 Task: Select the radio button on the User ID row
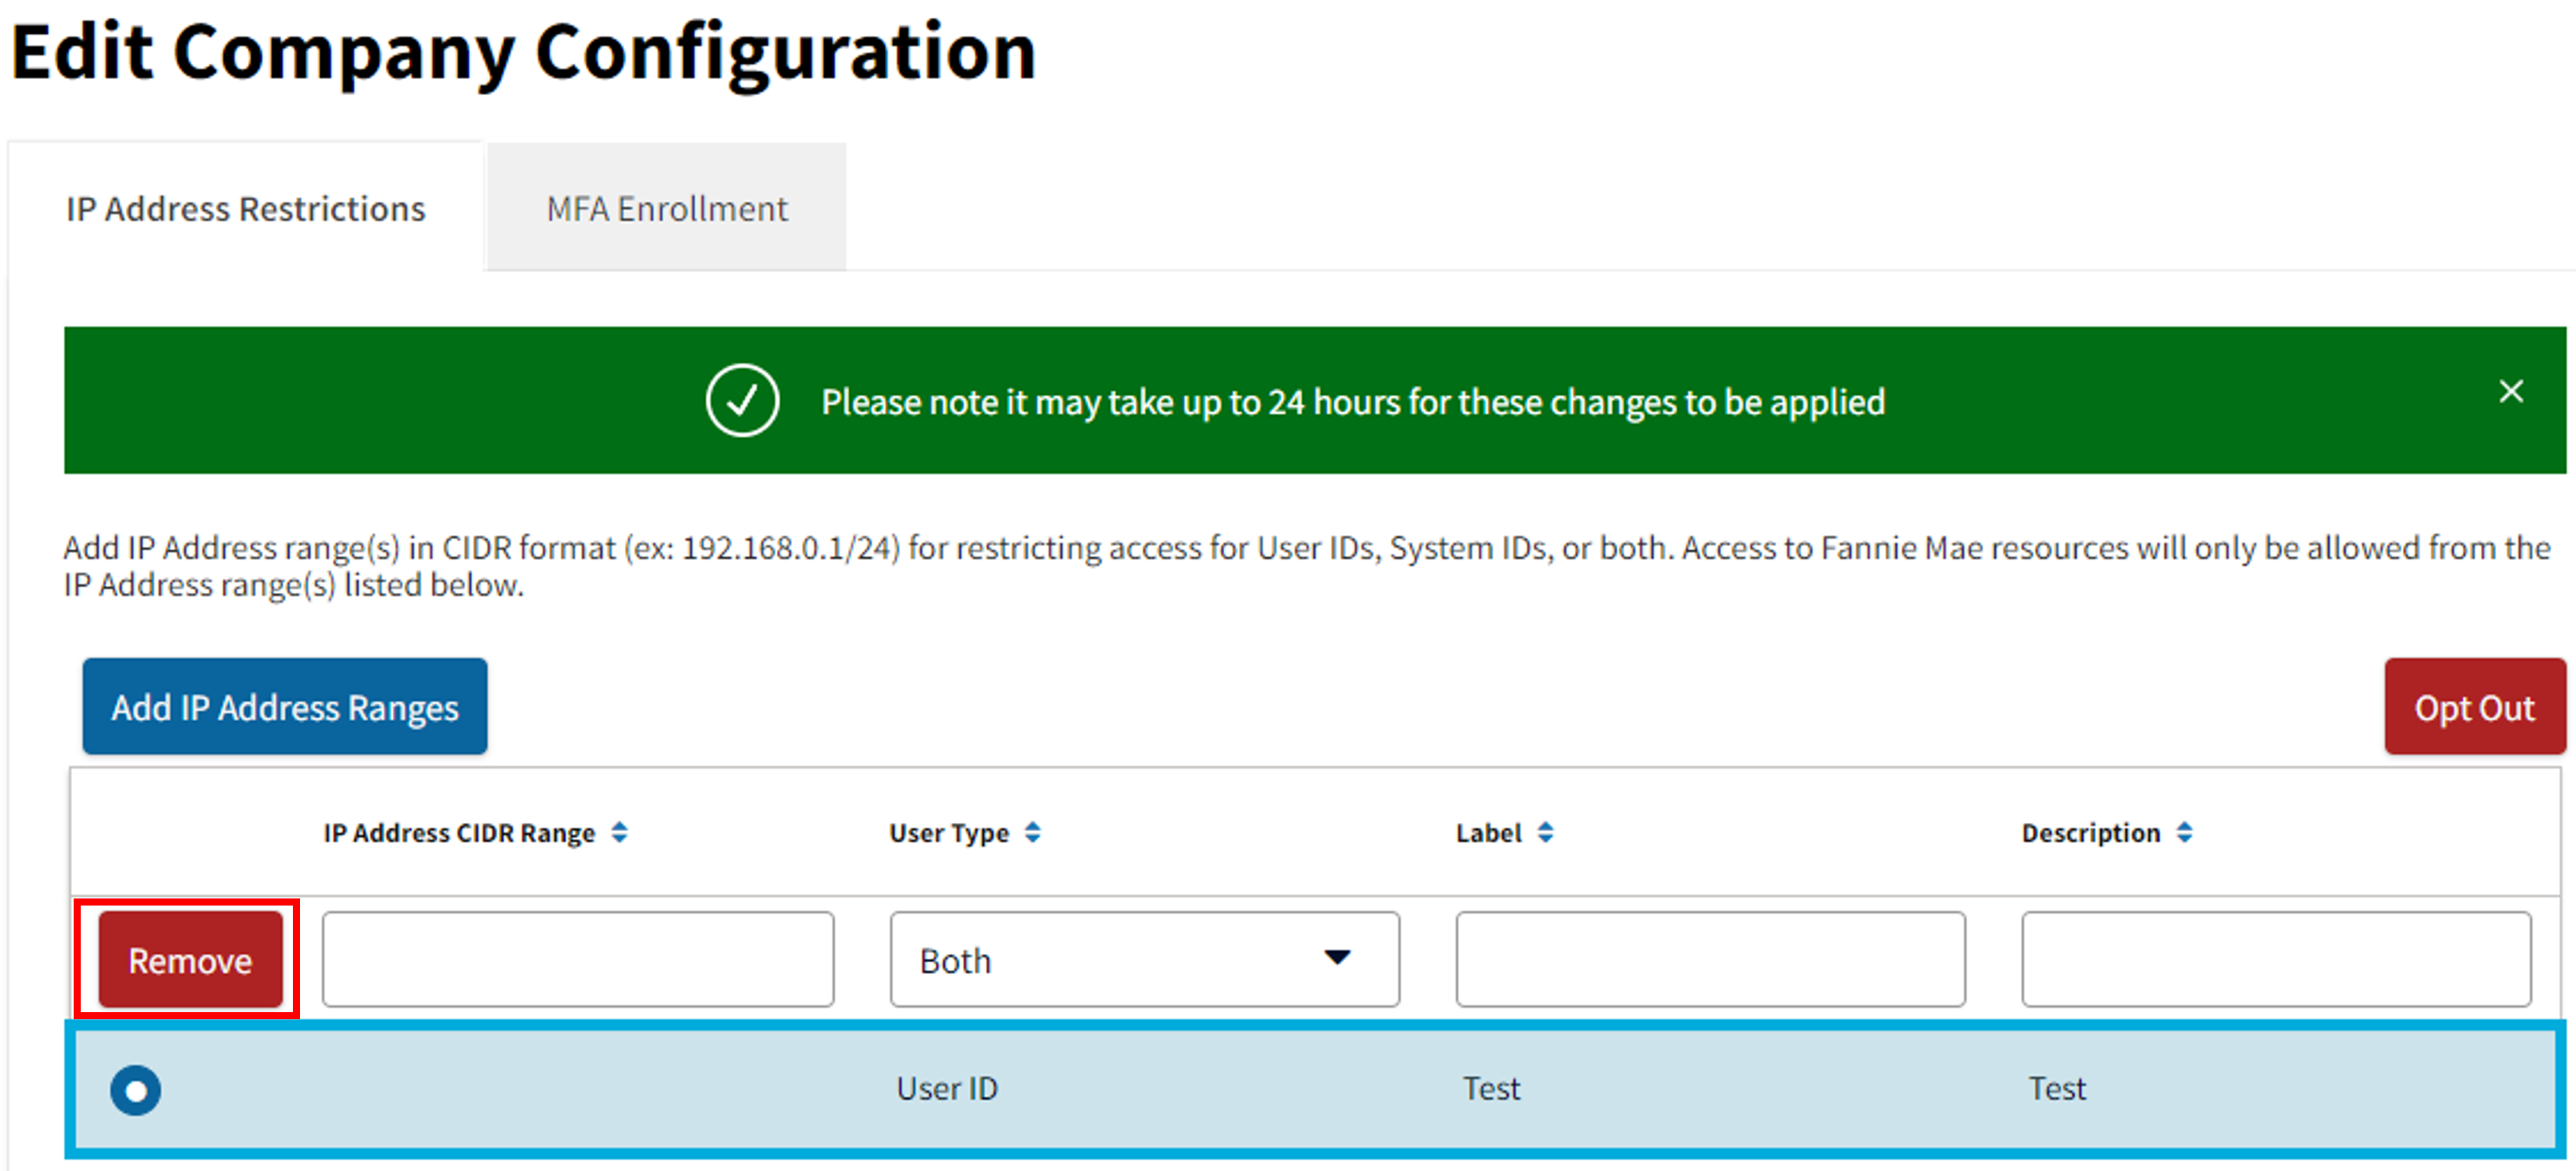coord(136,1090)
